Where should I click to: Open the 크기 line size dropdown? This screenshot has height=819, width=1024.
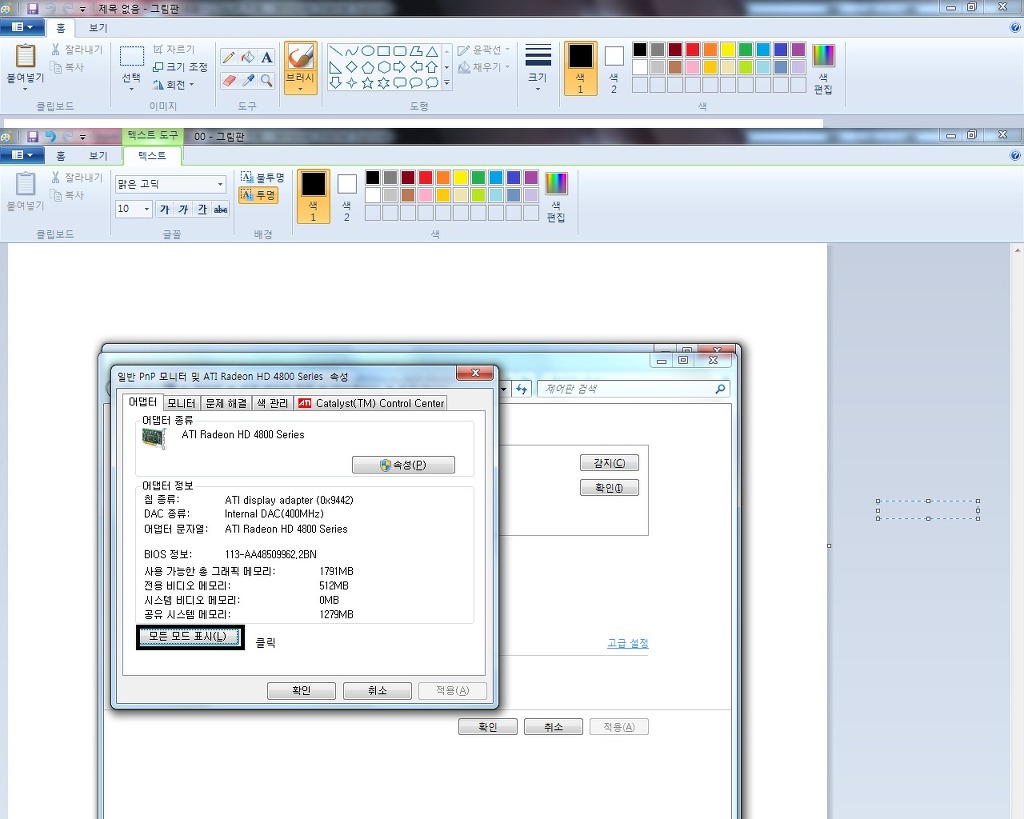pos(537,67)
